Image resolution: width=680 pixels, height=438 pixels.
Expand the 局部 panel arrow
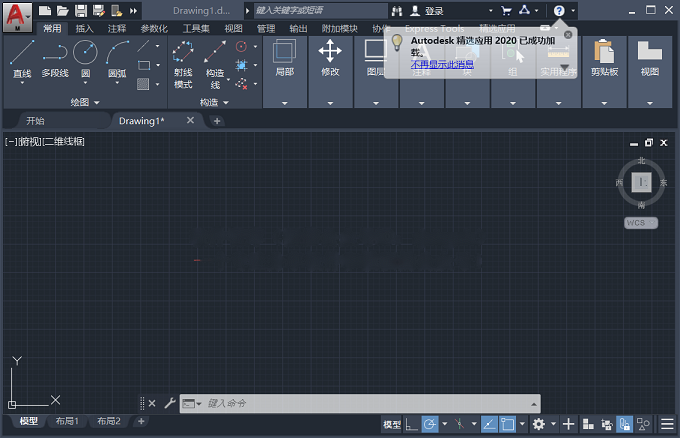pos(284,103)
